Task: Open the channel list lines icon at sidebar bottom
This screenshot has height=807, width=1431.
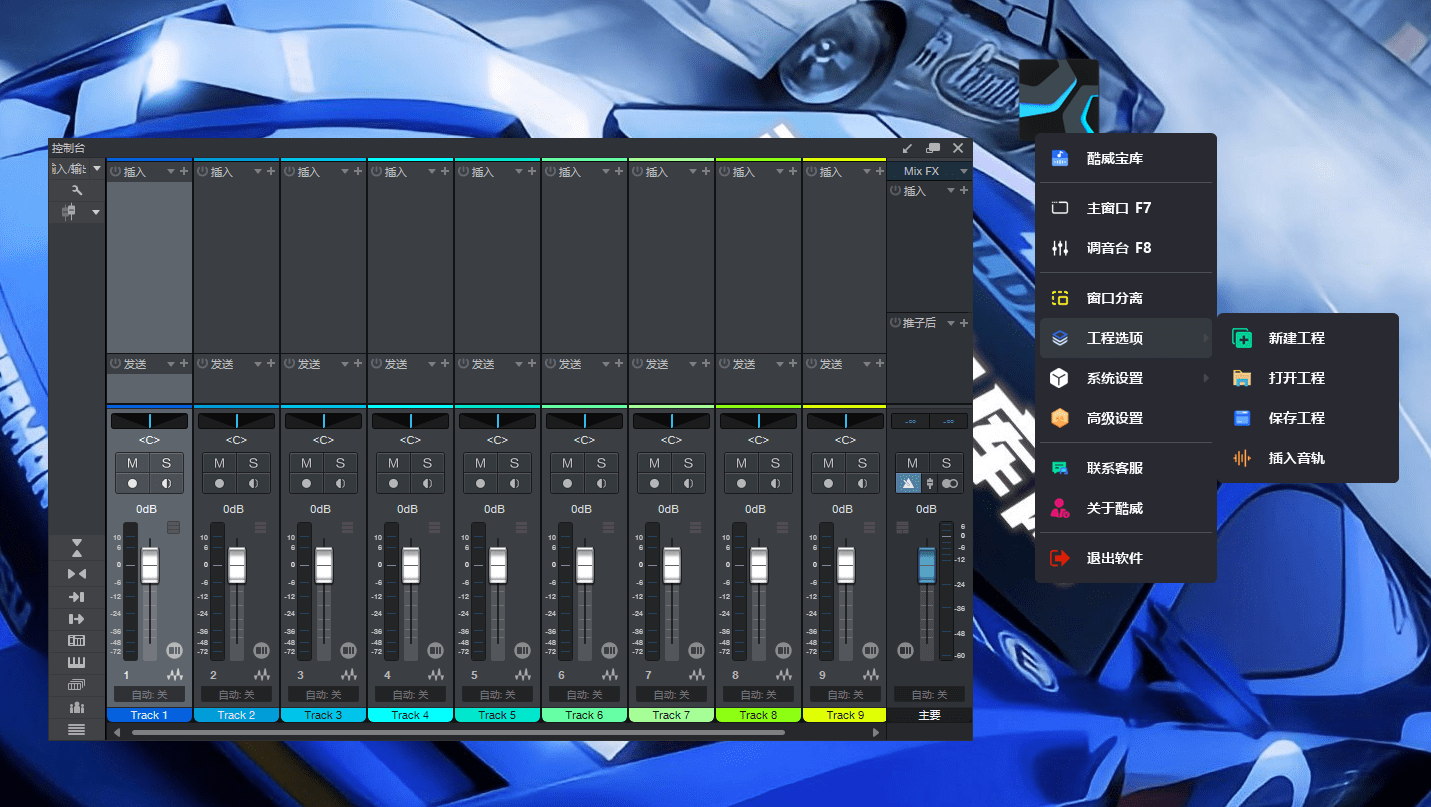Action: coord(77,729)
